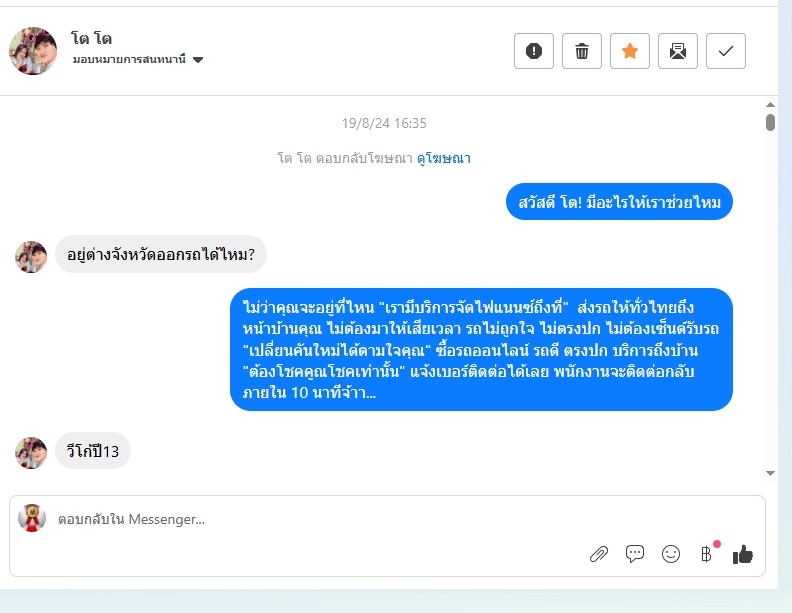This screenshot has width=792, height=613.
Task: Open the emoji picker smiley icon
Action: tap(670, 554)
